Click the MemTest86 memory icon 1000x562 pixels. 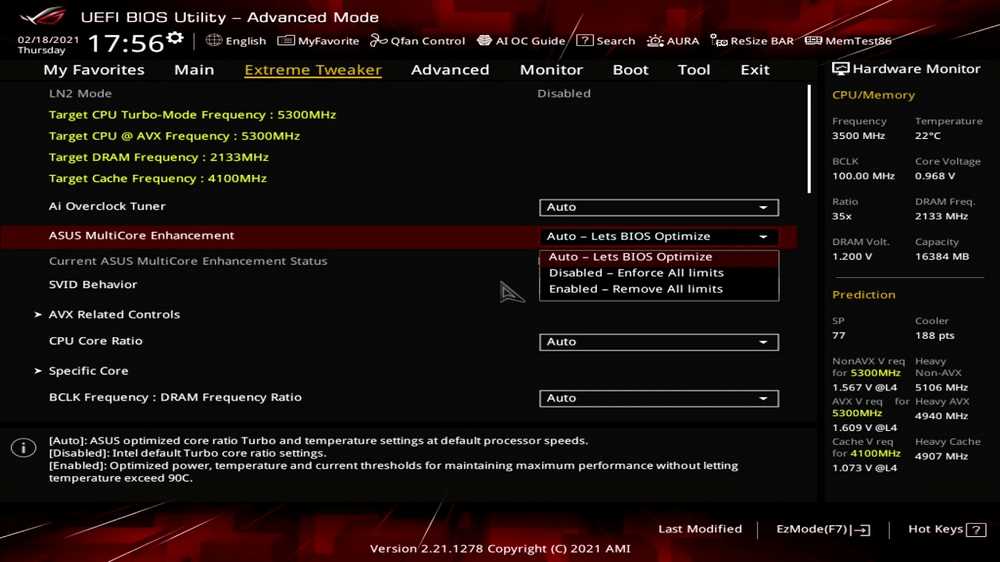tap(813, 40)
